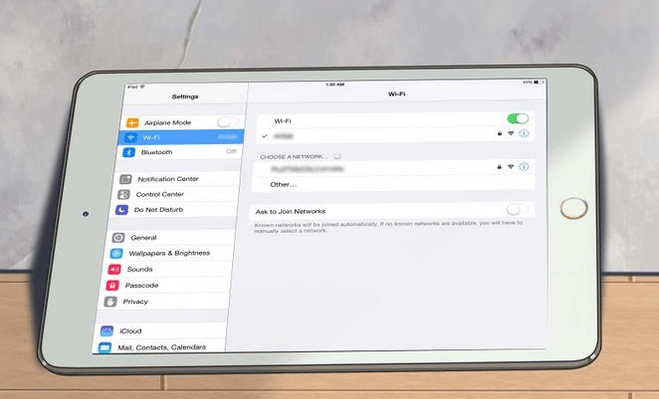Tap the status bar clock
The image size is (659, 399).
click(335, 85)
